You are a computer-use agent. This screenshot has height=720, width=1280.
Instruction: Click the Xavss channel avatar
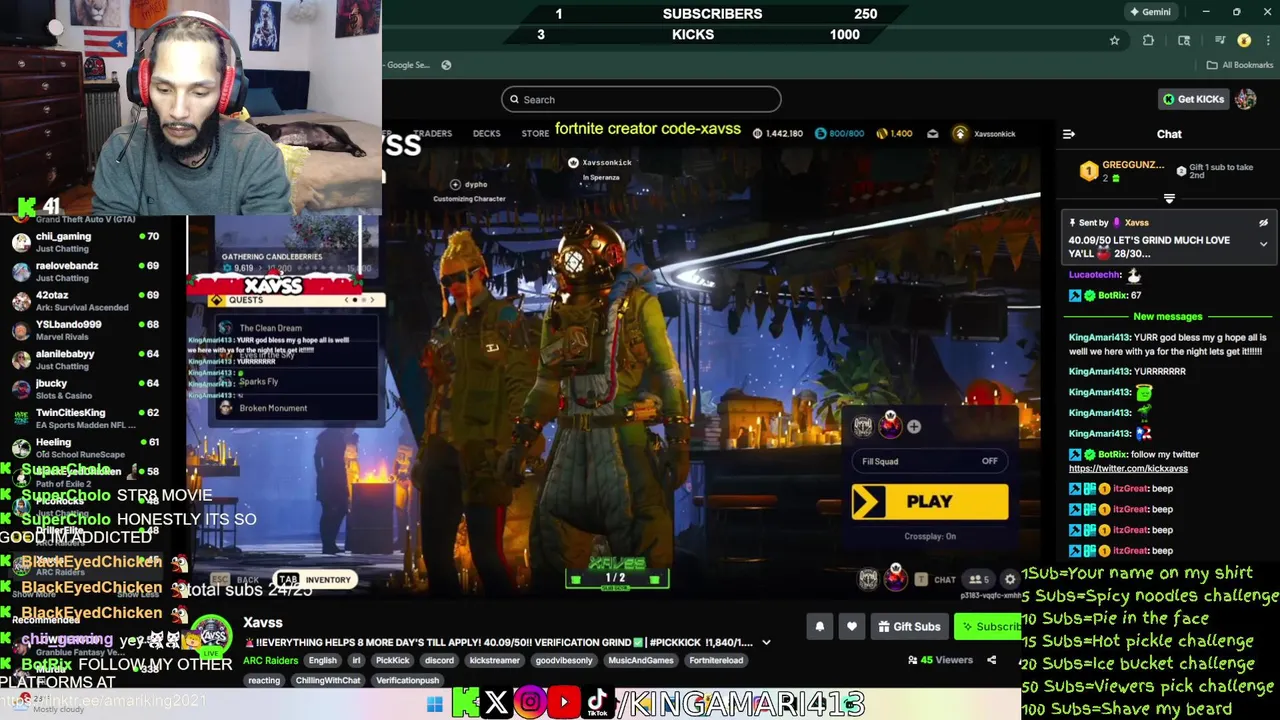212,636
